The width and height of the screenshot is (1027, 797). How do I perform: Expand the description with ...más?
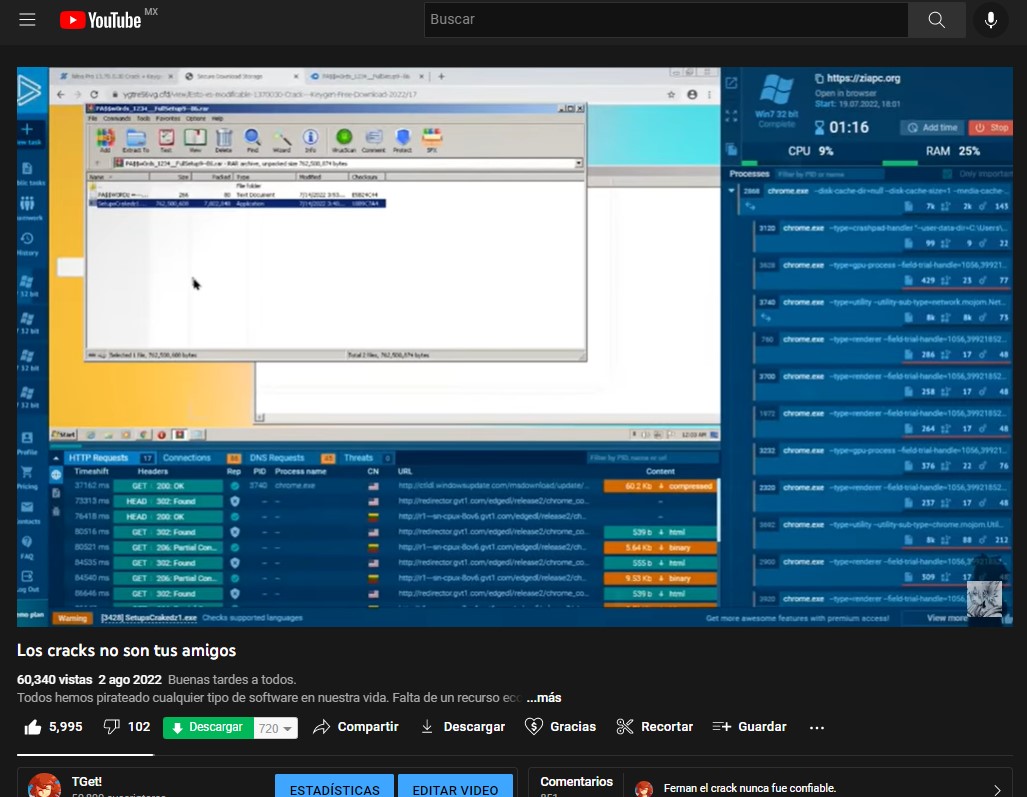(544, 697)
